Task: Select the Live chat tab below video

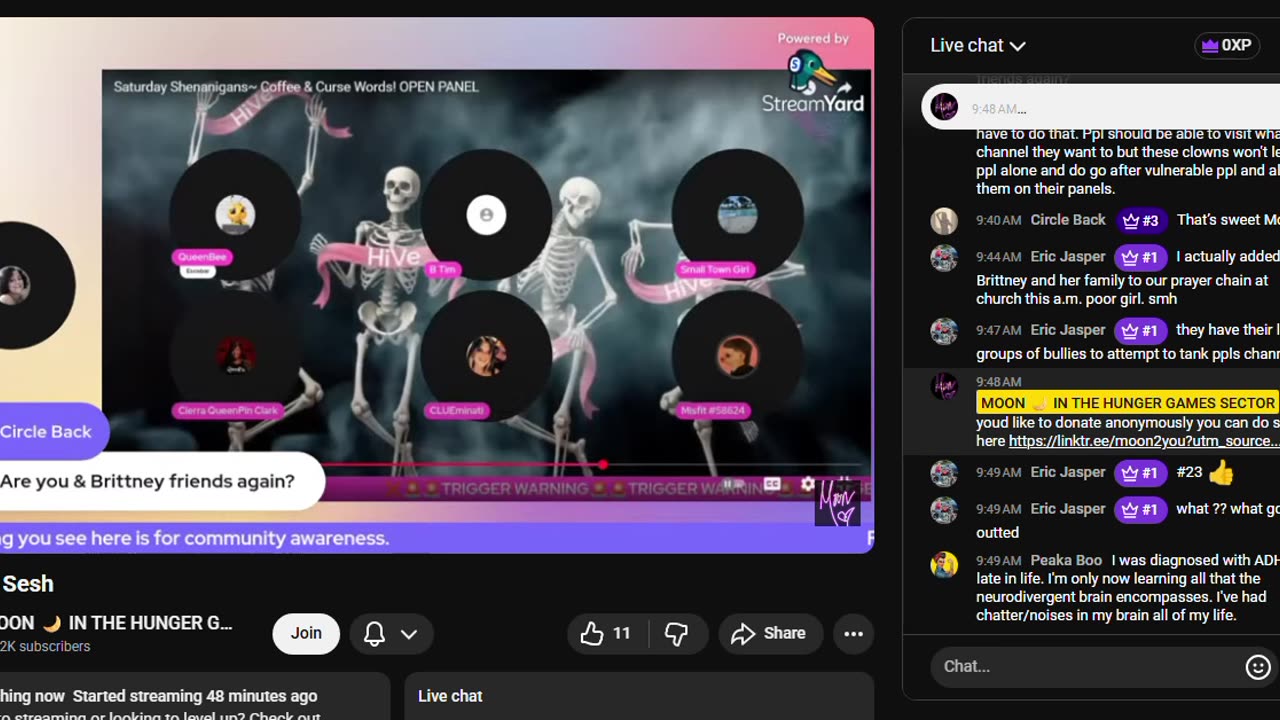Action: 450,696
